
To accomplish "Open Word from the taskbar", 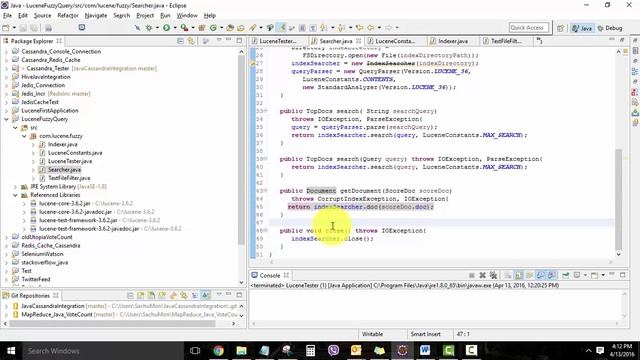I will [425, 350].
